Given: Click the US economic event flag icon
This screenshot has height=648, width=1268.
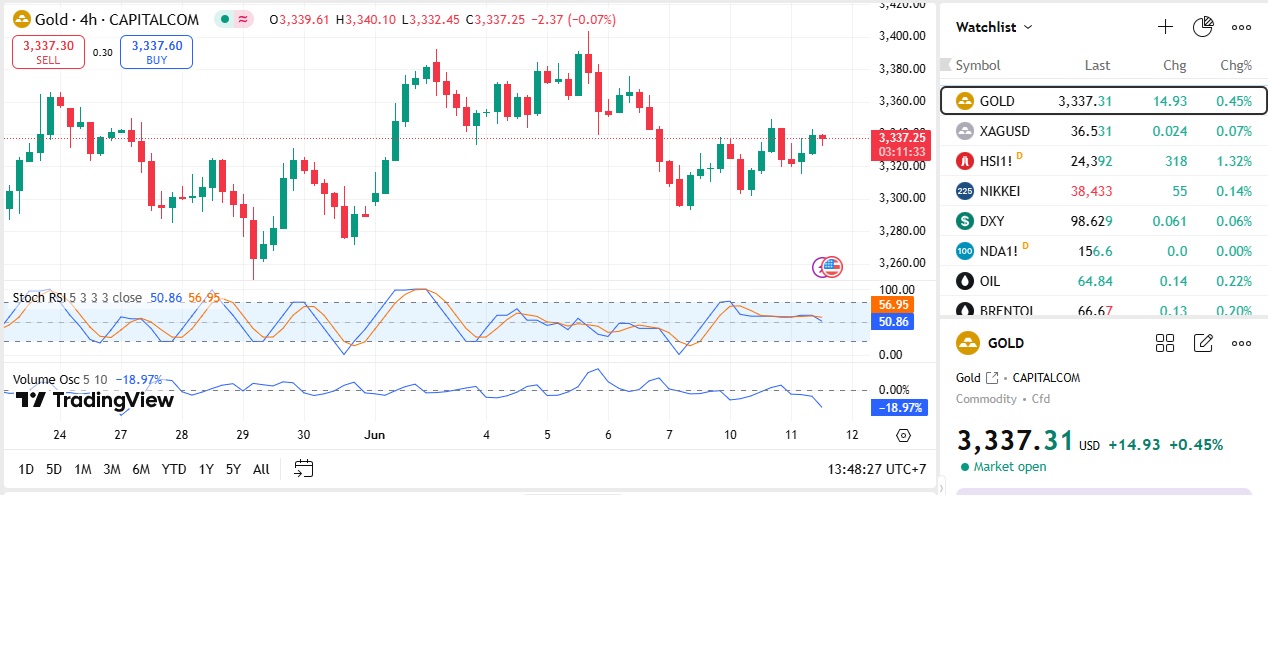Looking at the screenshot, I should [x=832, y=267].
